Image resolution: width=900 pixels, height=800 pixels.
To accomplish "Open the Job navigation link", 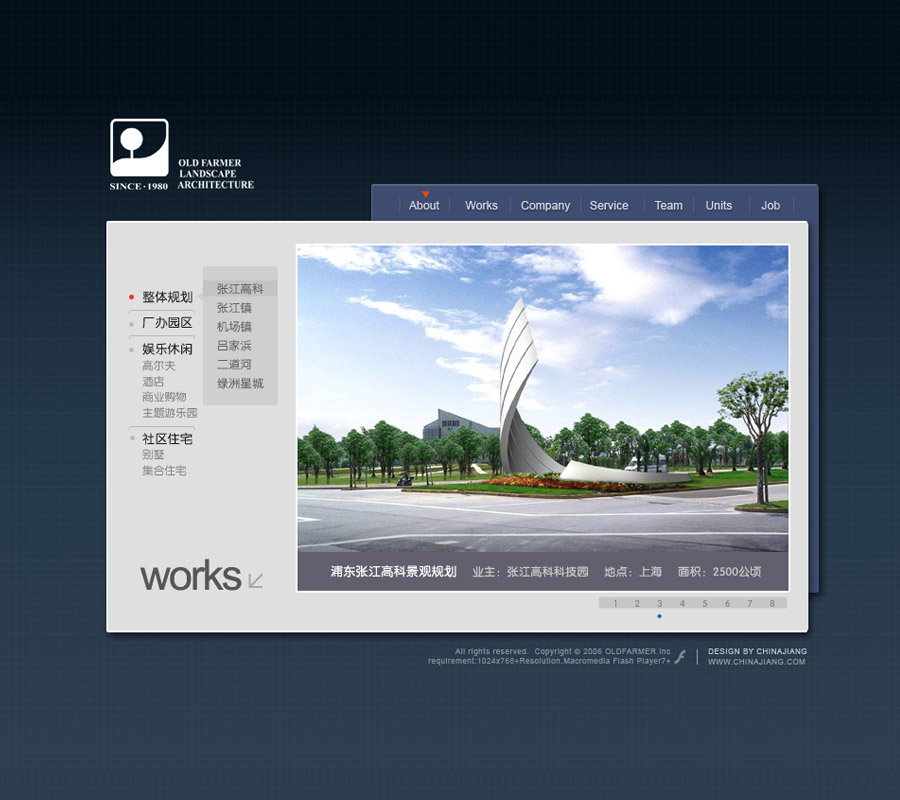I will (770, 205).
